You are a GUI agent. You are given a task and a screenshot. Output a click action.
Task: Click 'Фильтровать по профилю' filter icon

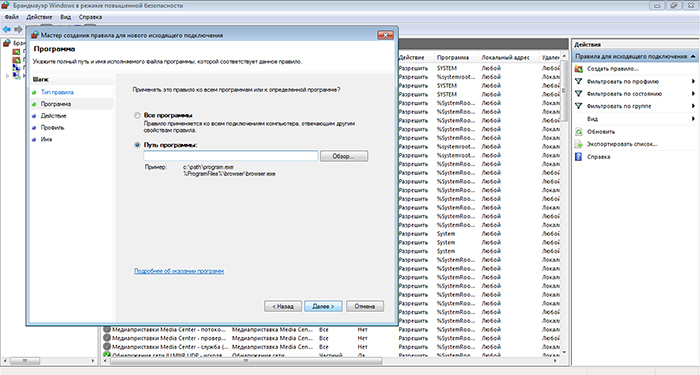579,81
